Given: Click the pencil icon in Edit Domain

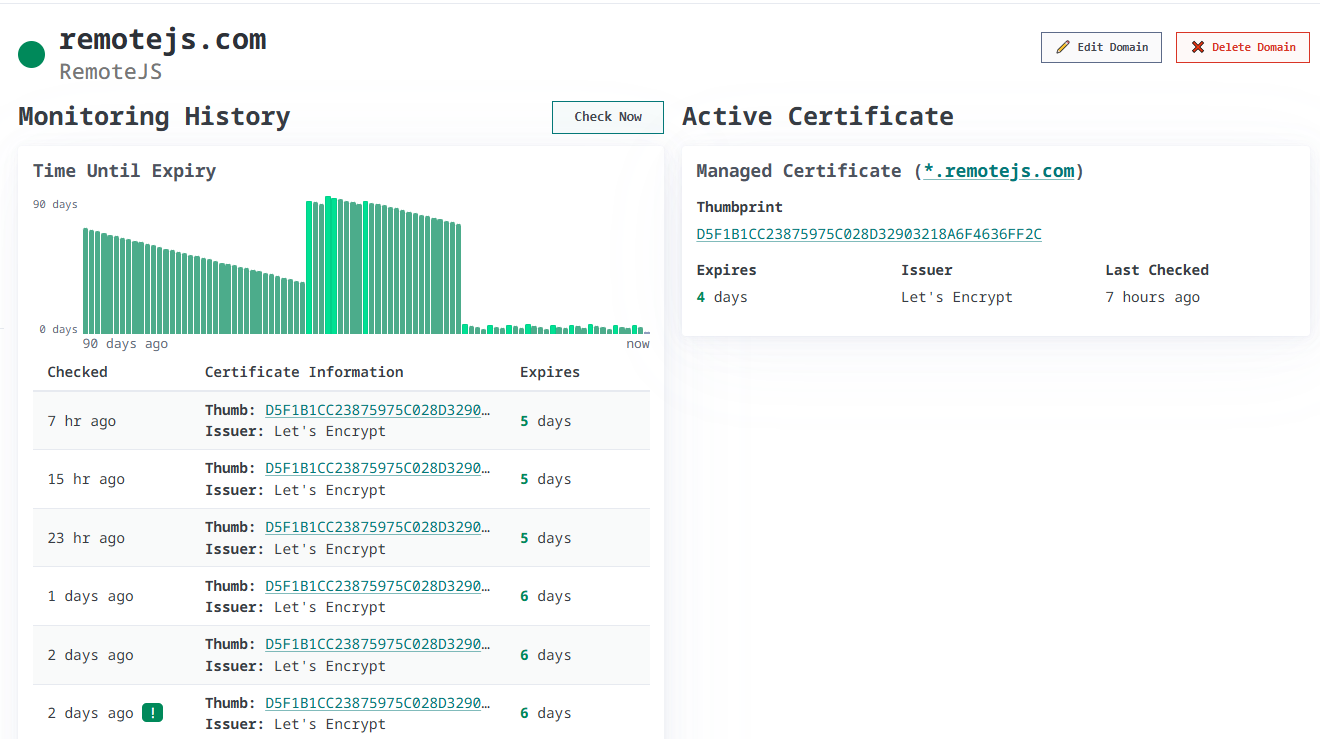Looking at the screenshot, I should coord(1063,47).
